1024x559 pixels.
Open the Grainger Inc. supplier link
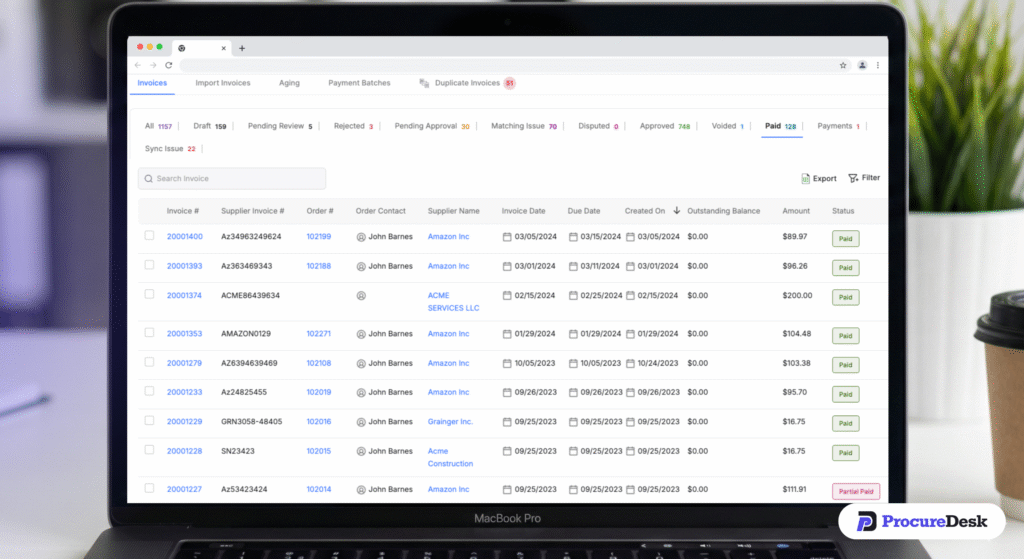[450, 422]
